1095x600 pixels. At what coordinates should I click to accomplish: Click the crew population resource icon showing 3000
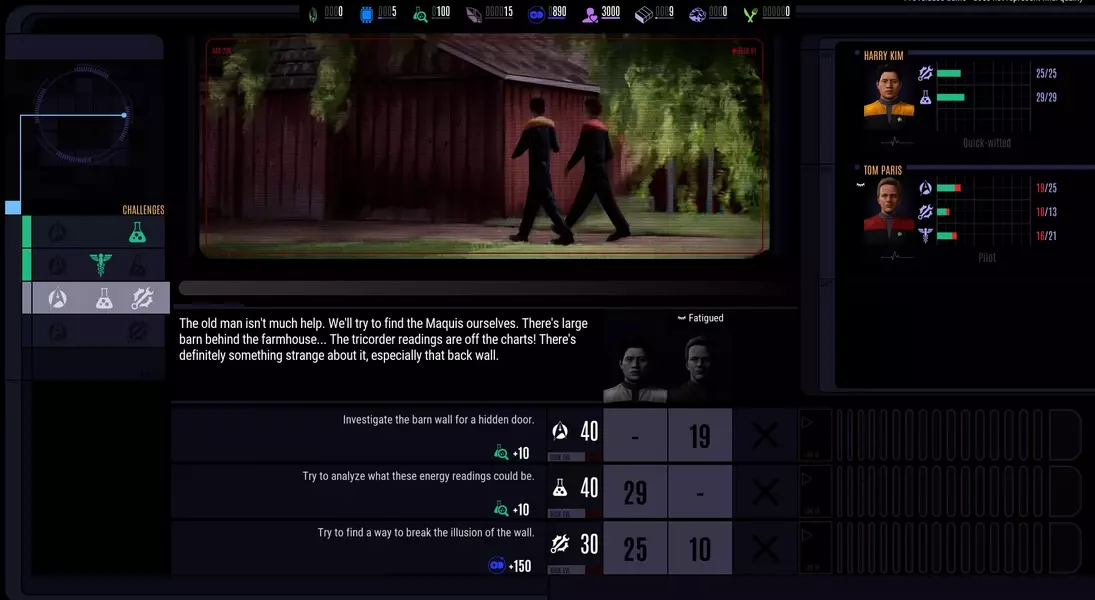pos(591,13)
